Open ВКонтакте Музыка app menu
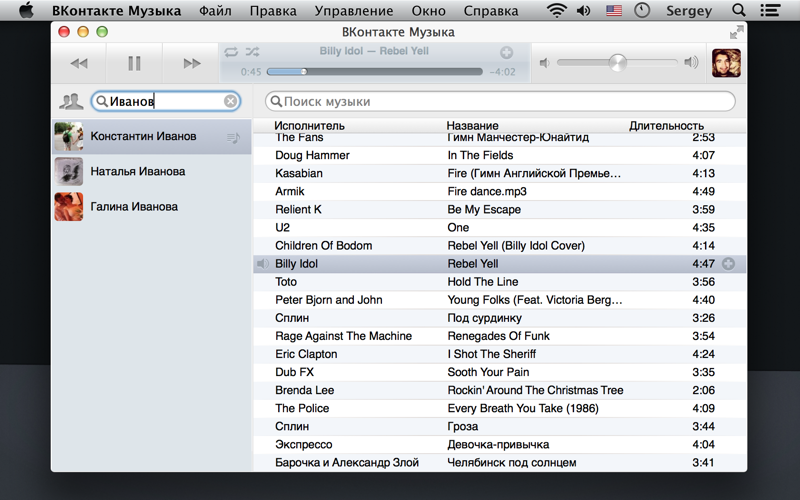 click(x=116, y=11)
